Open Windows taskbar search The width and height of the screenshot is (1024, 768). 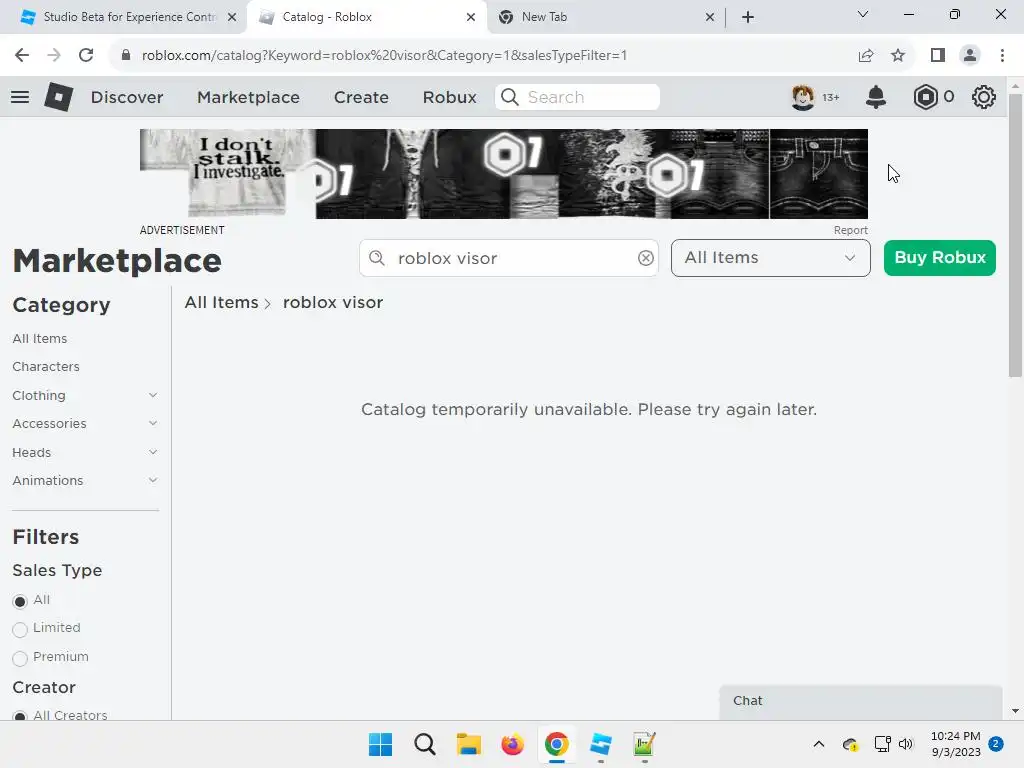pos(424,744)
